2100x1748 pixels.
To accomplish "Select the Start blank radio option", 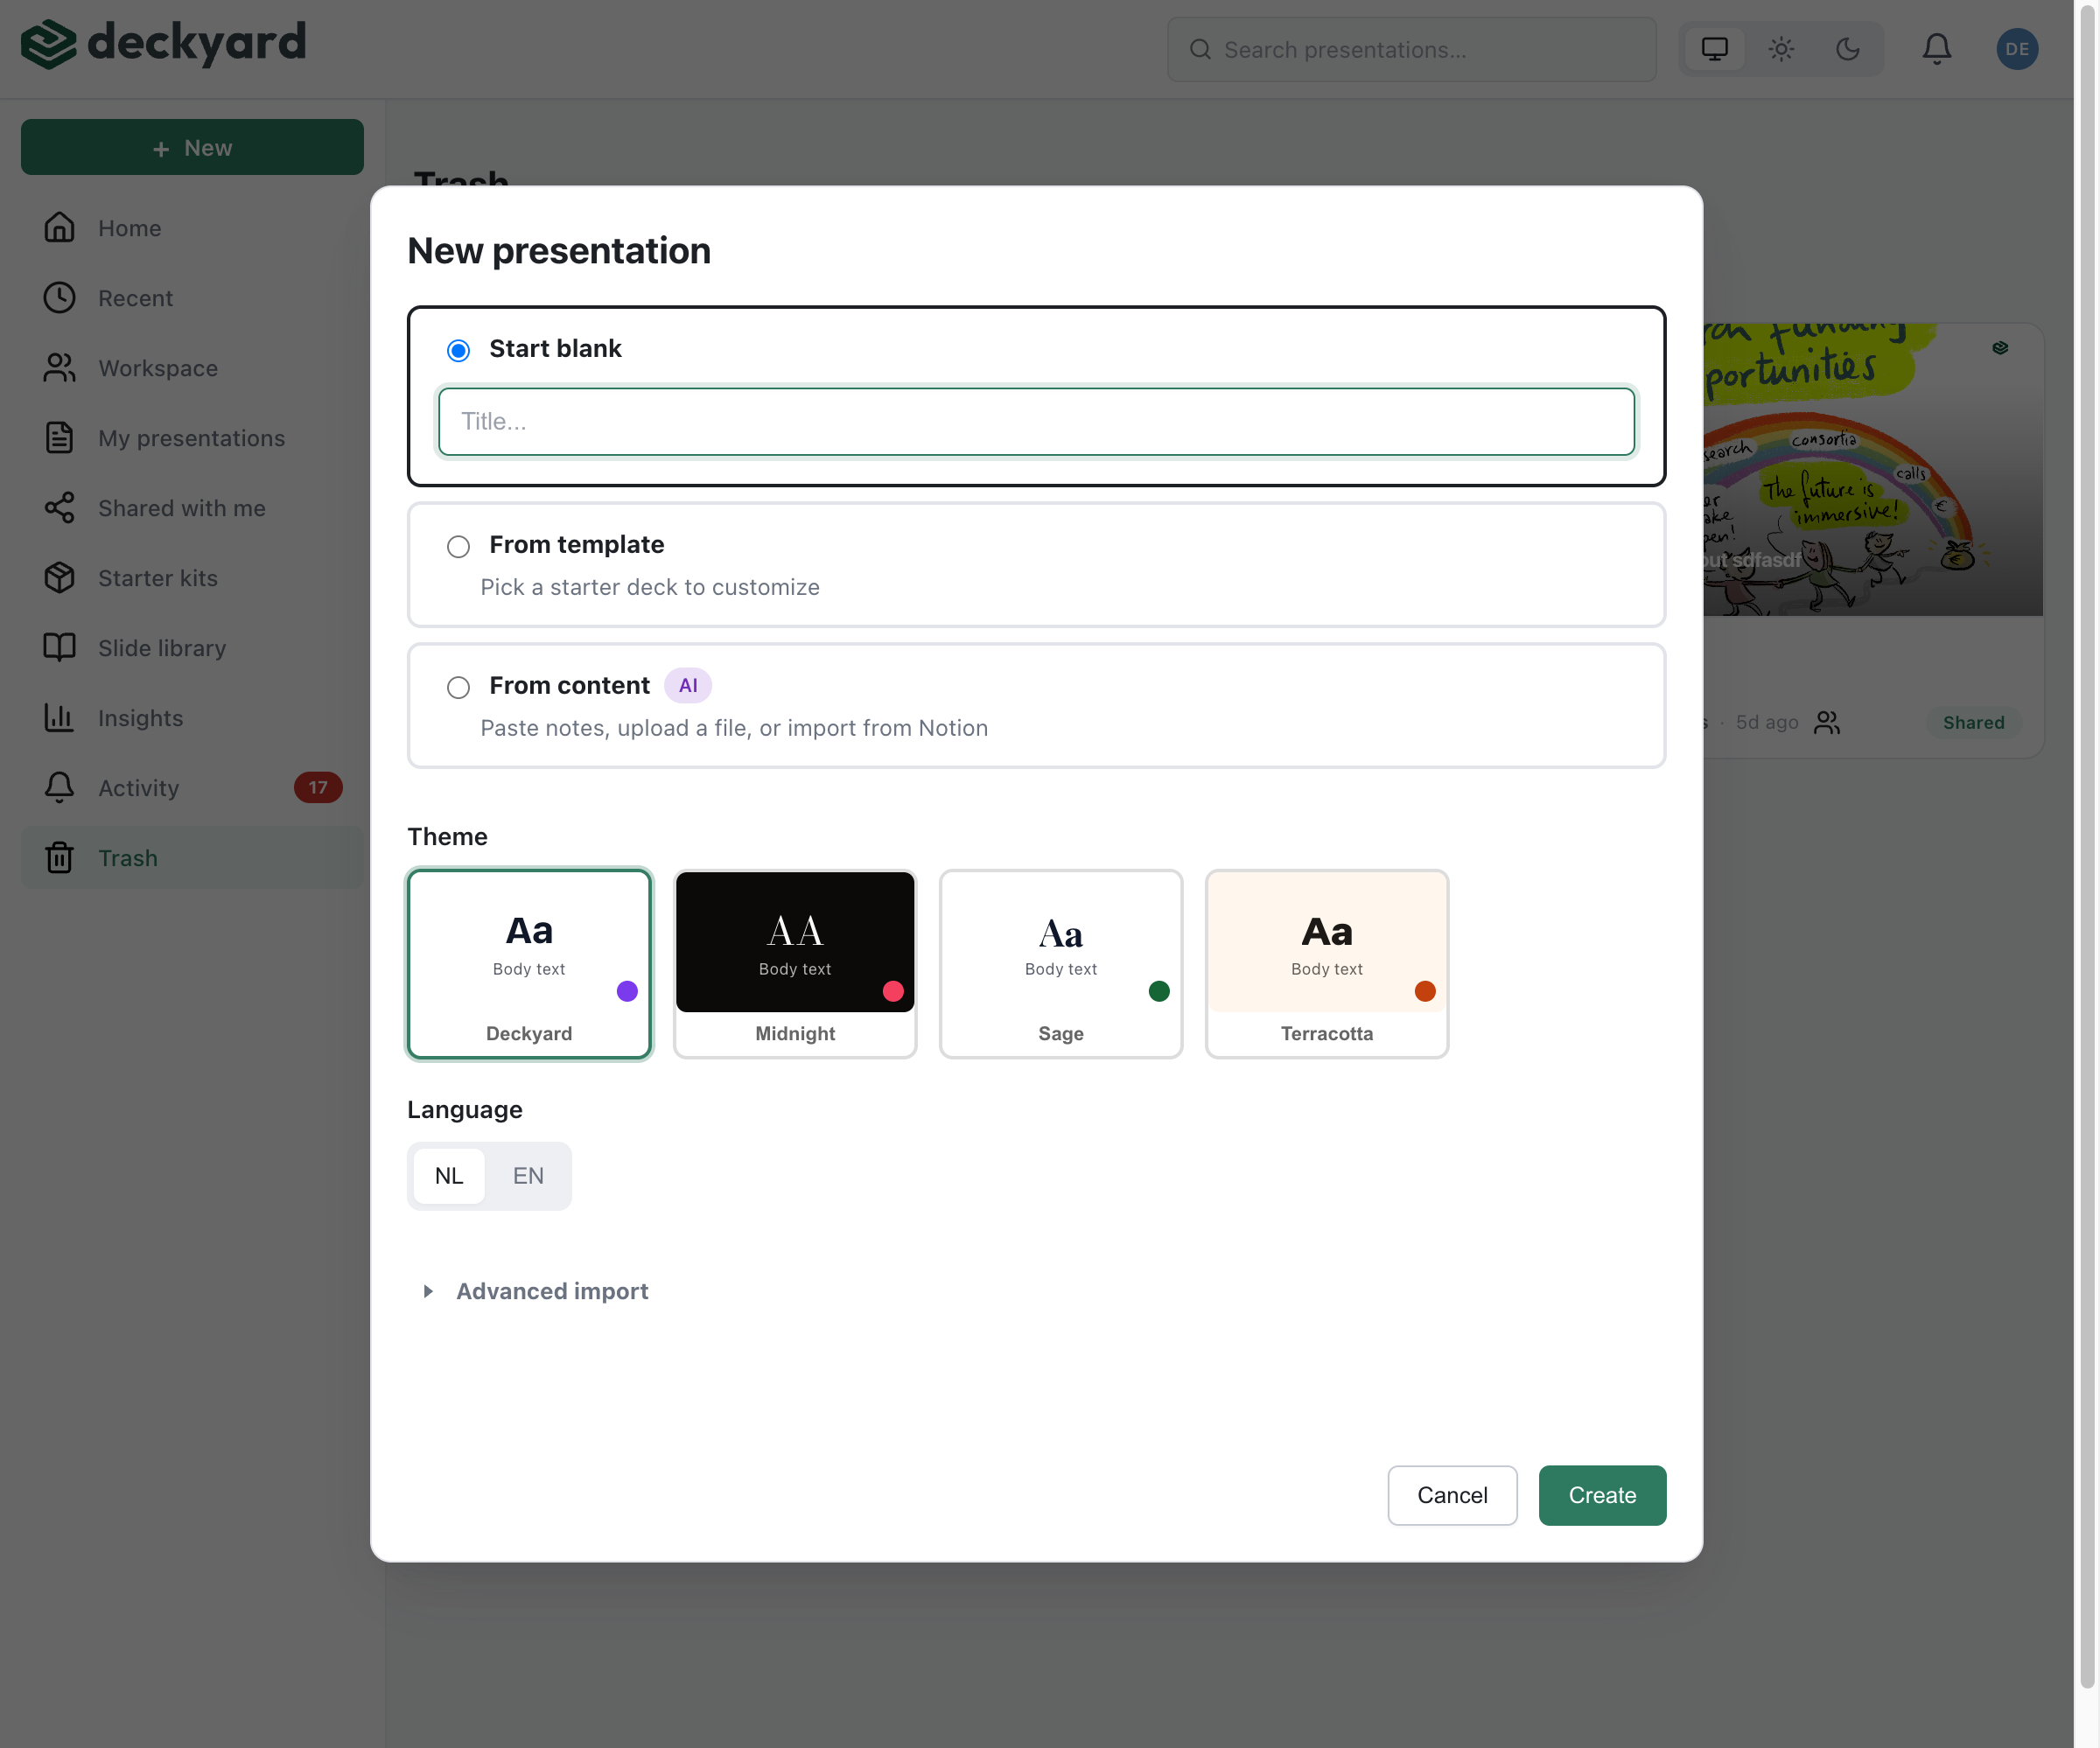I will (x=458, y=350).
